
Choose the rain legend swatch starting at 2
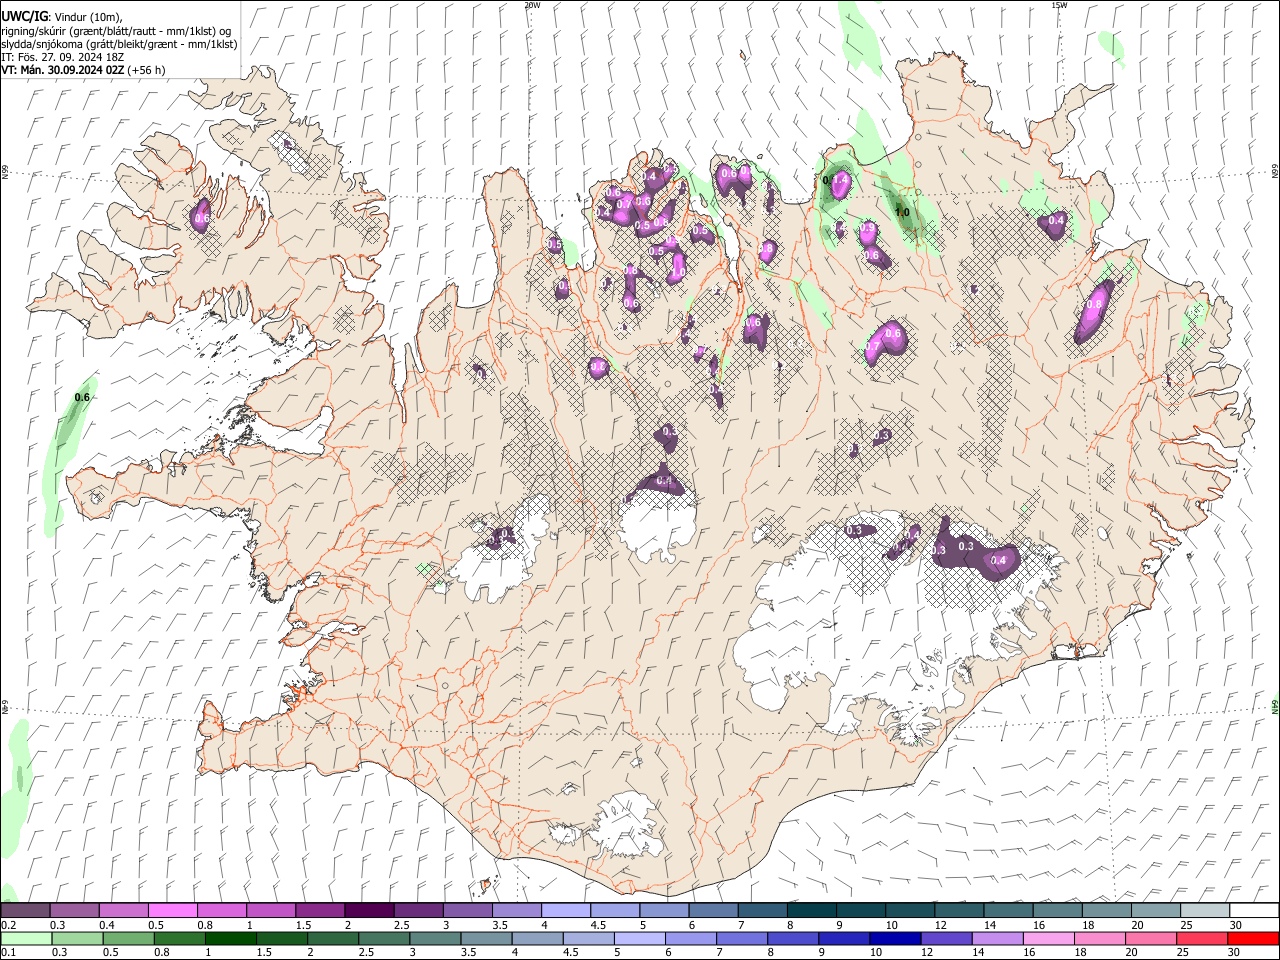[334, 938]
